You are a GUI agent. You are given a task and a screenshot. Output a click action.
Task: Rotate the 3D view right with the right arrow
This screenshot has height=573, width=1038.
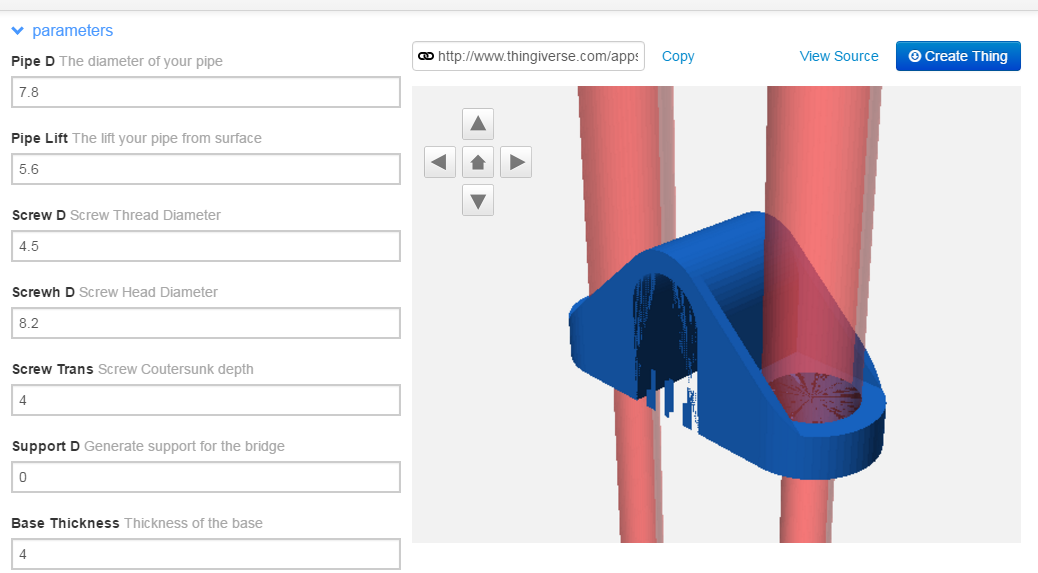click(516, 162)
